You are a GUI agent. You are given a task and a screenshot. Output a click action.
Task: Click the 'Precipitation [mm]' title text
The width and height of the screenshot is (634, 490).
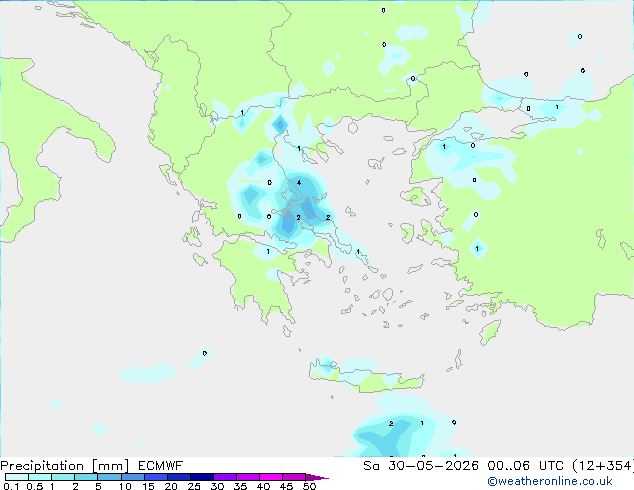(65, 466)
